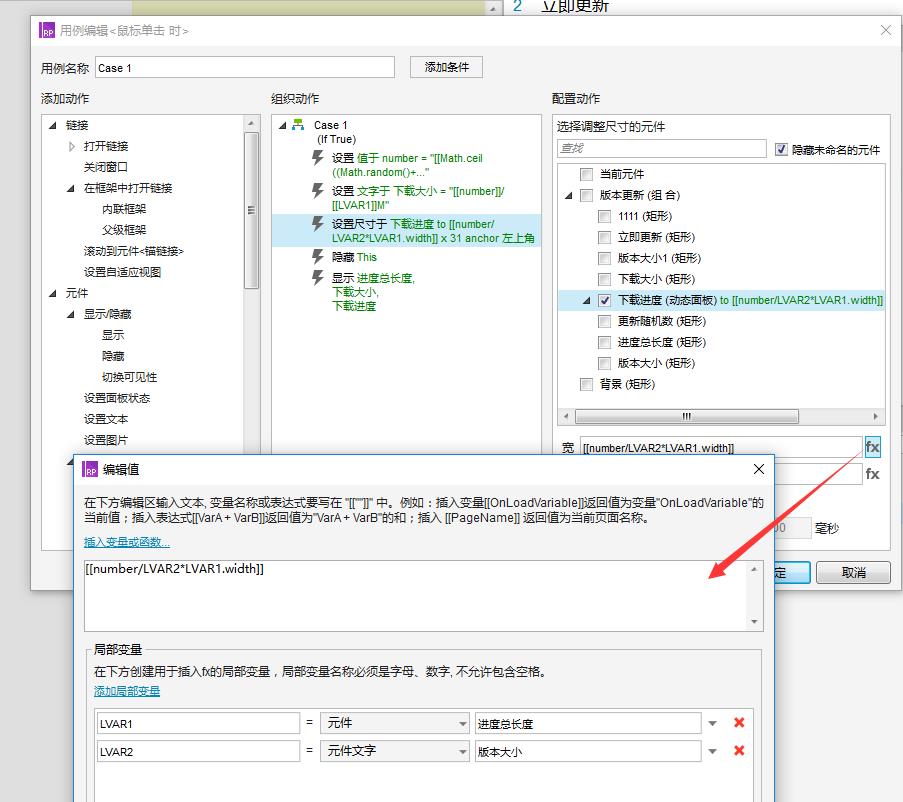The width and height of the screenshot is (903, 802).
Task: Open fx editor for the height field
Action: click(x=872, y=474)
